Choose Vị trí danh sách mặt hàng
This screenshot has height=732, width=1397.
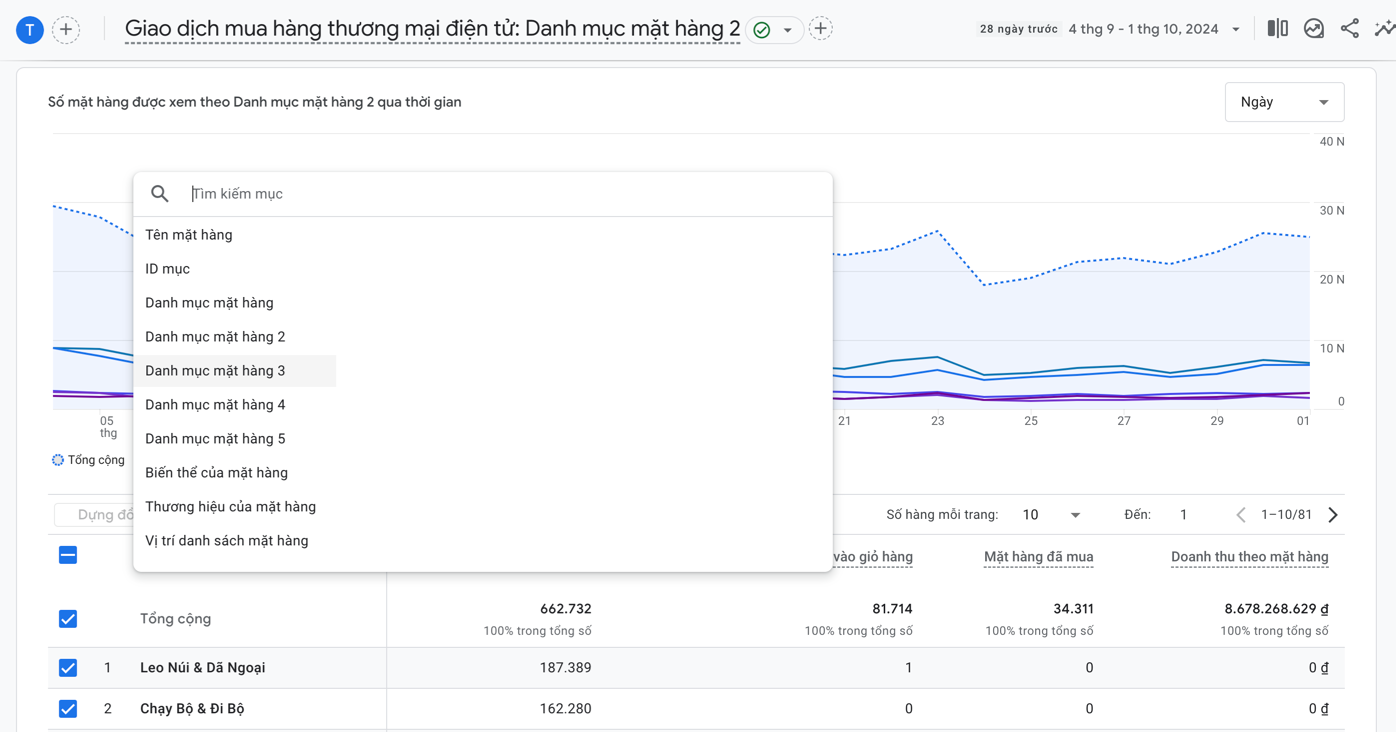pyautogui.click(x=227, y=541)
